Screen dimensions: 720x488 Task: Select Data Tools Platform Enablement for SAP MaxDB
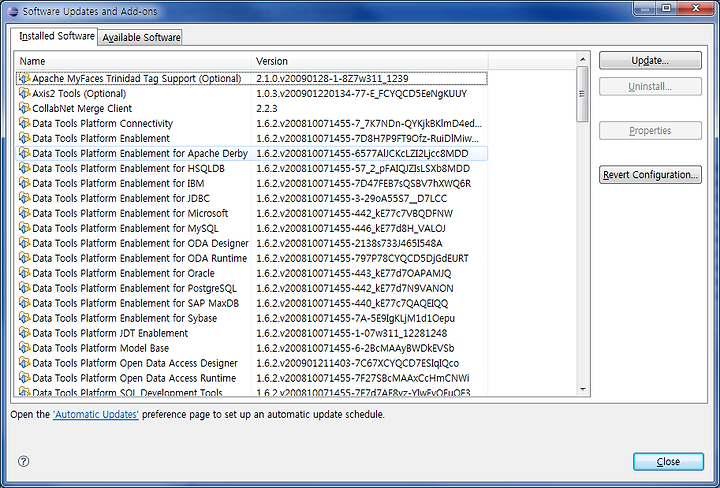[252, 303]
